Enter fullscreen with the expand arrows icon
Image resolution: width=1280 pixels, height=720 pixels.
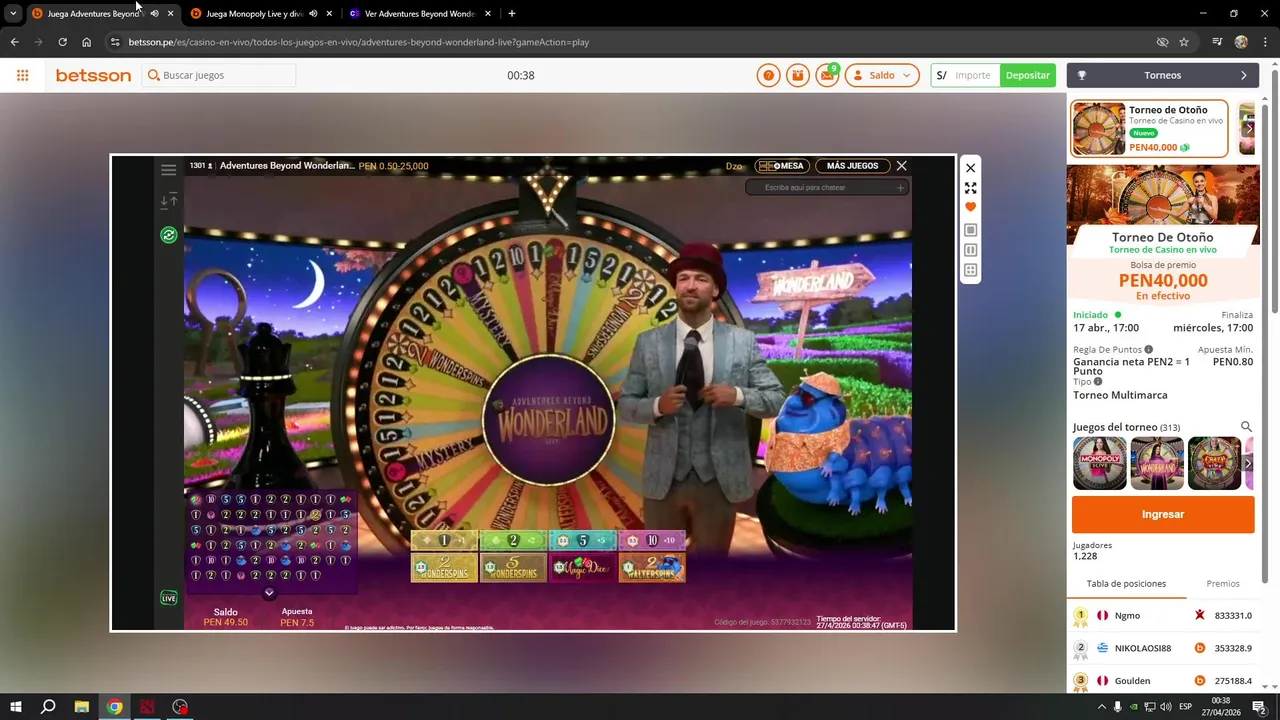[970, 188]
